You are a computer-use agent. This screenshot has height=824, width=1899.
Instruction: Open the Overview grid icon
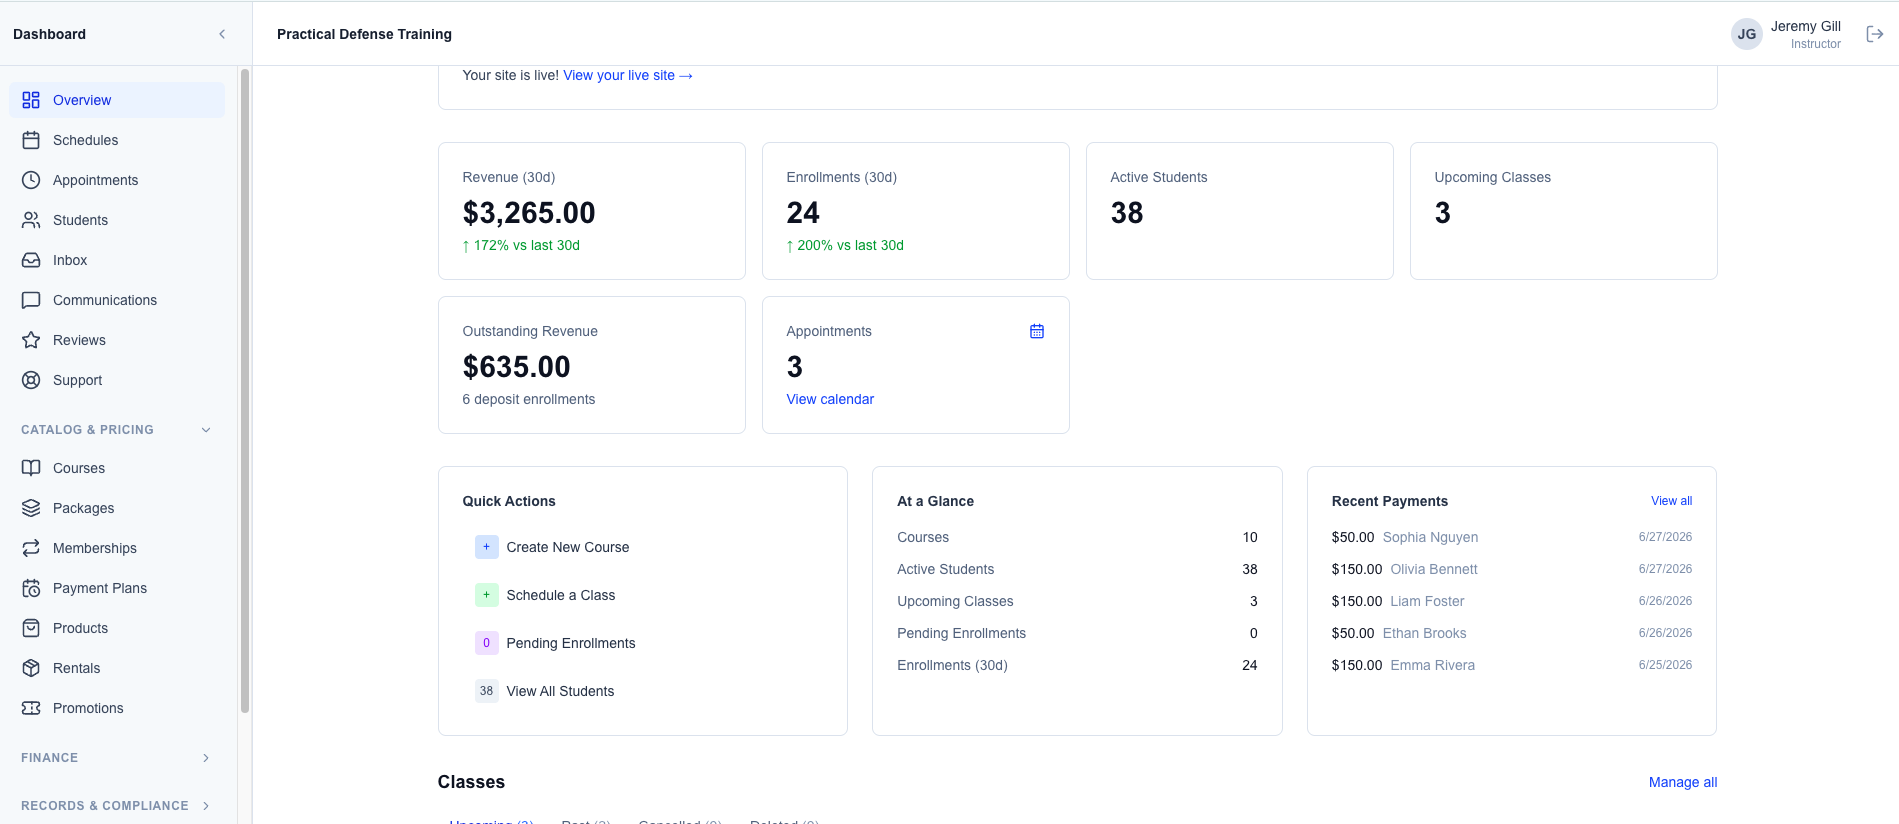31,100
